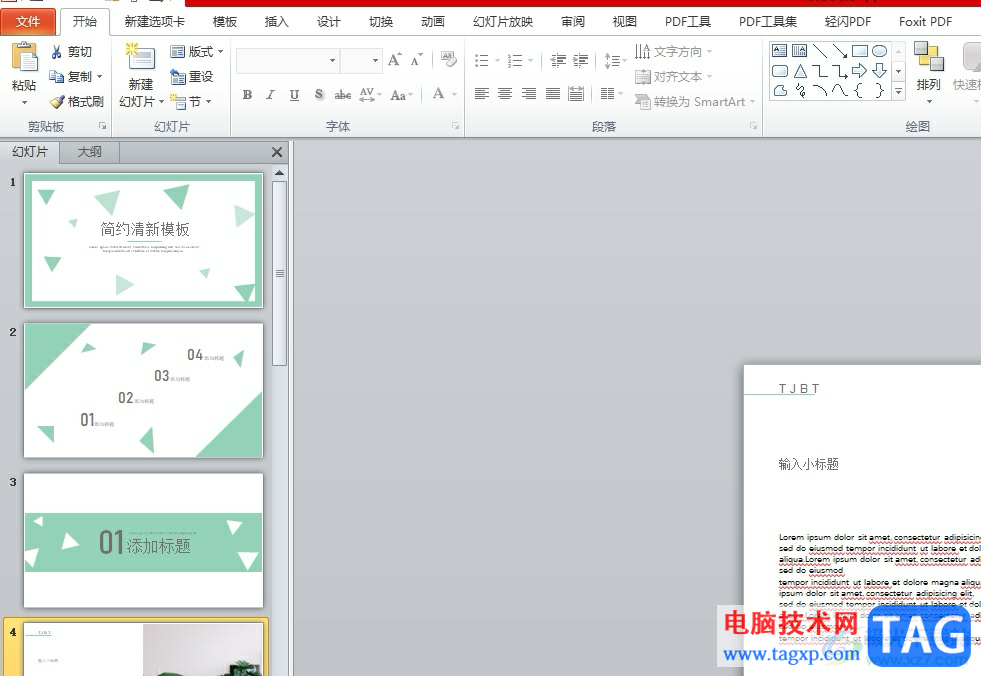This screenshot has height=676, width=981.
Task: Select slide 2 thumbnail
Action: click(143, 390)
